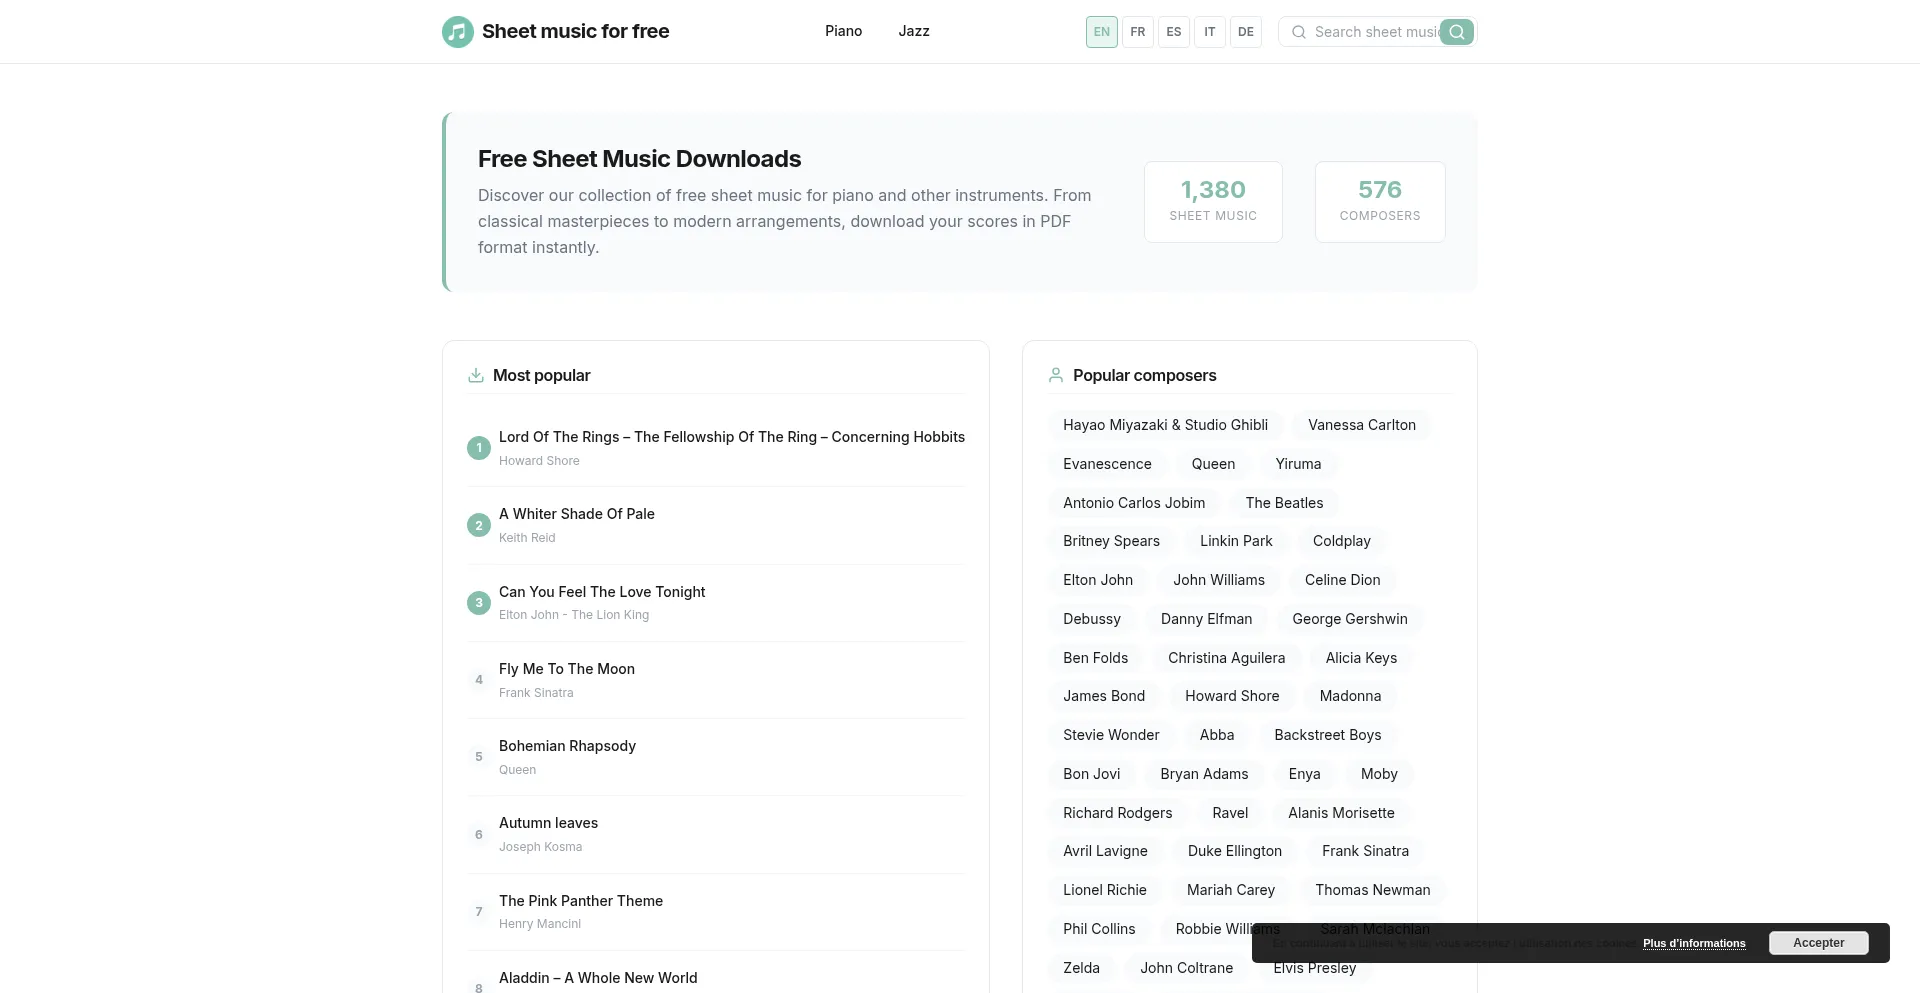Select the Vanessa Carlton composer tag
1920x993 pixels.
click(x=1362, y=425)
